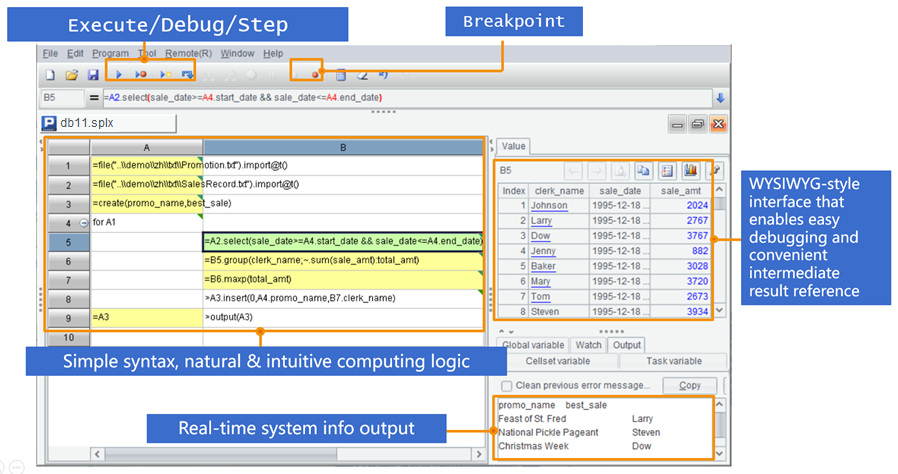Click the Johnson clerk name link

coord(548,206)
